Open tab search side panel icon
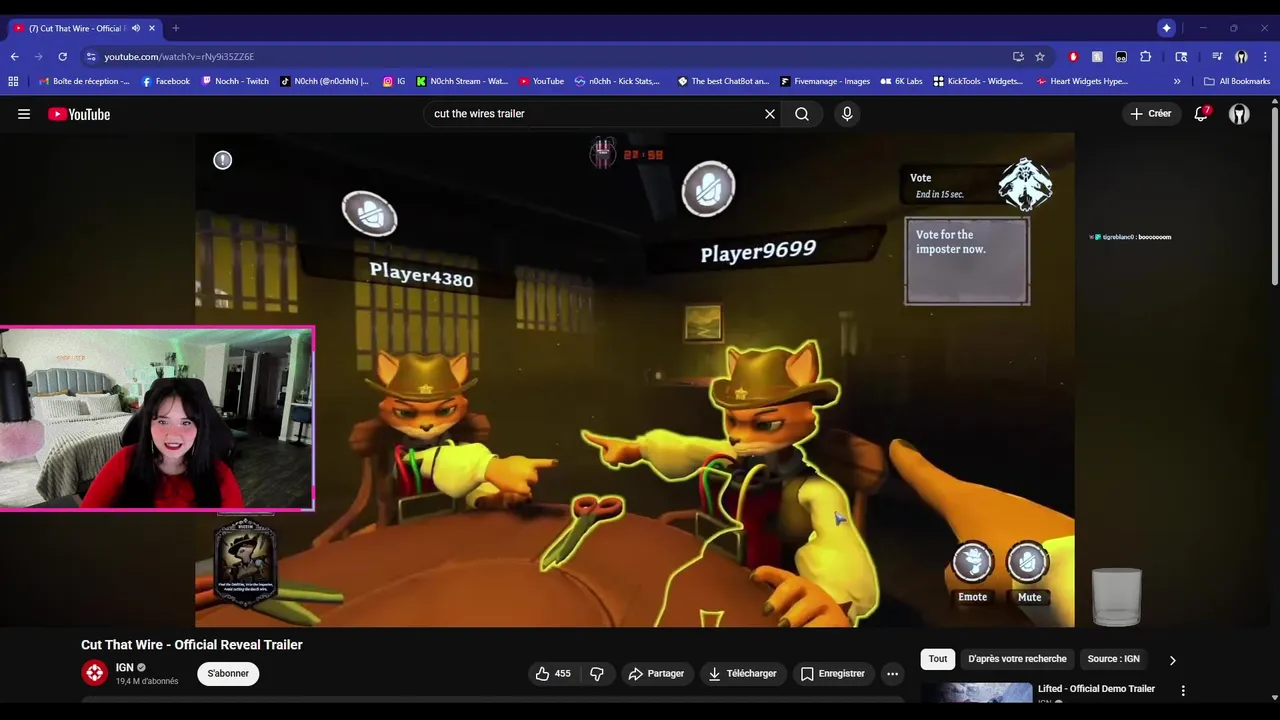 pyautogui.click(x=1181, y=57)
